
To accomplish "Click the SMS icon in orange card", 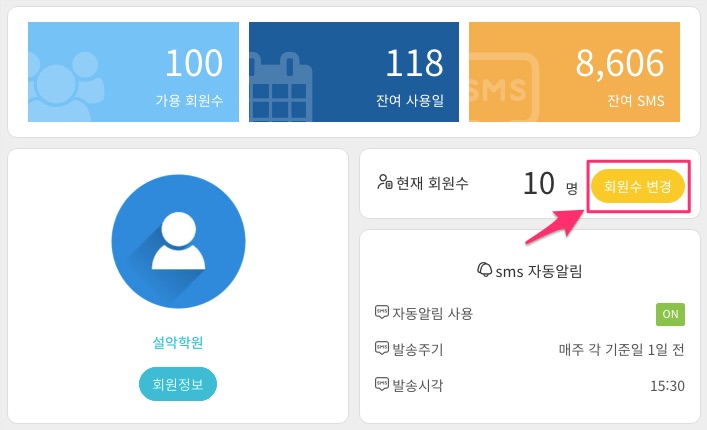I will (x=504, y=88).
